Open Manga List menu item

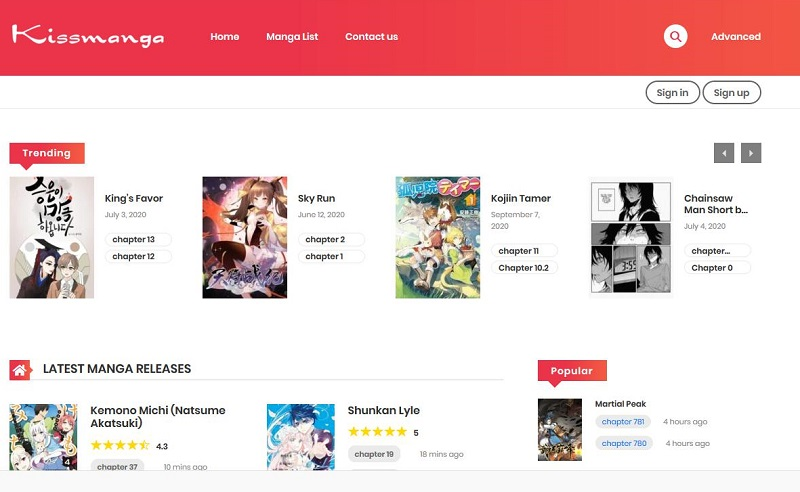(292, 37)
